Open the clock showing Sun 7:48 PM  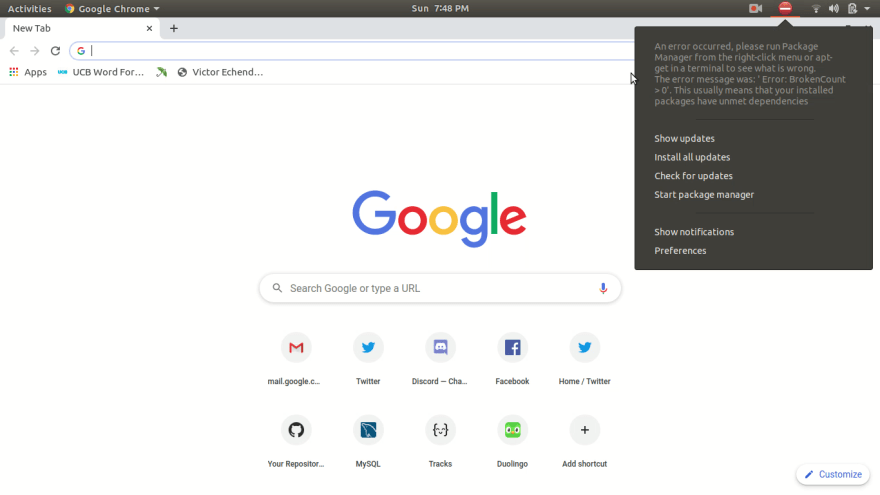click(x=440, y=8)
